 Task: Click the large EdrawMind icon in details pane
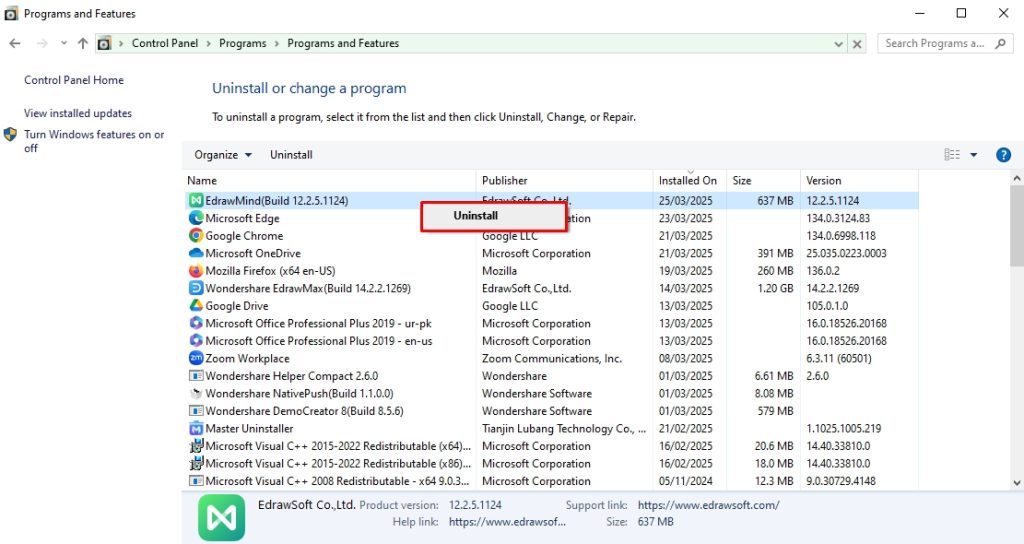[221, 518]
